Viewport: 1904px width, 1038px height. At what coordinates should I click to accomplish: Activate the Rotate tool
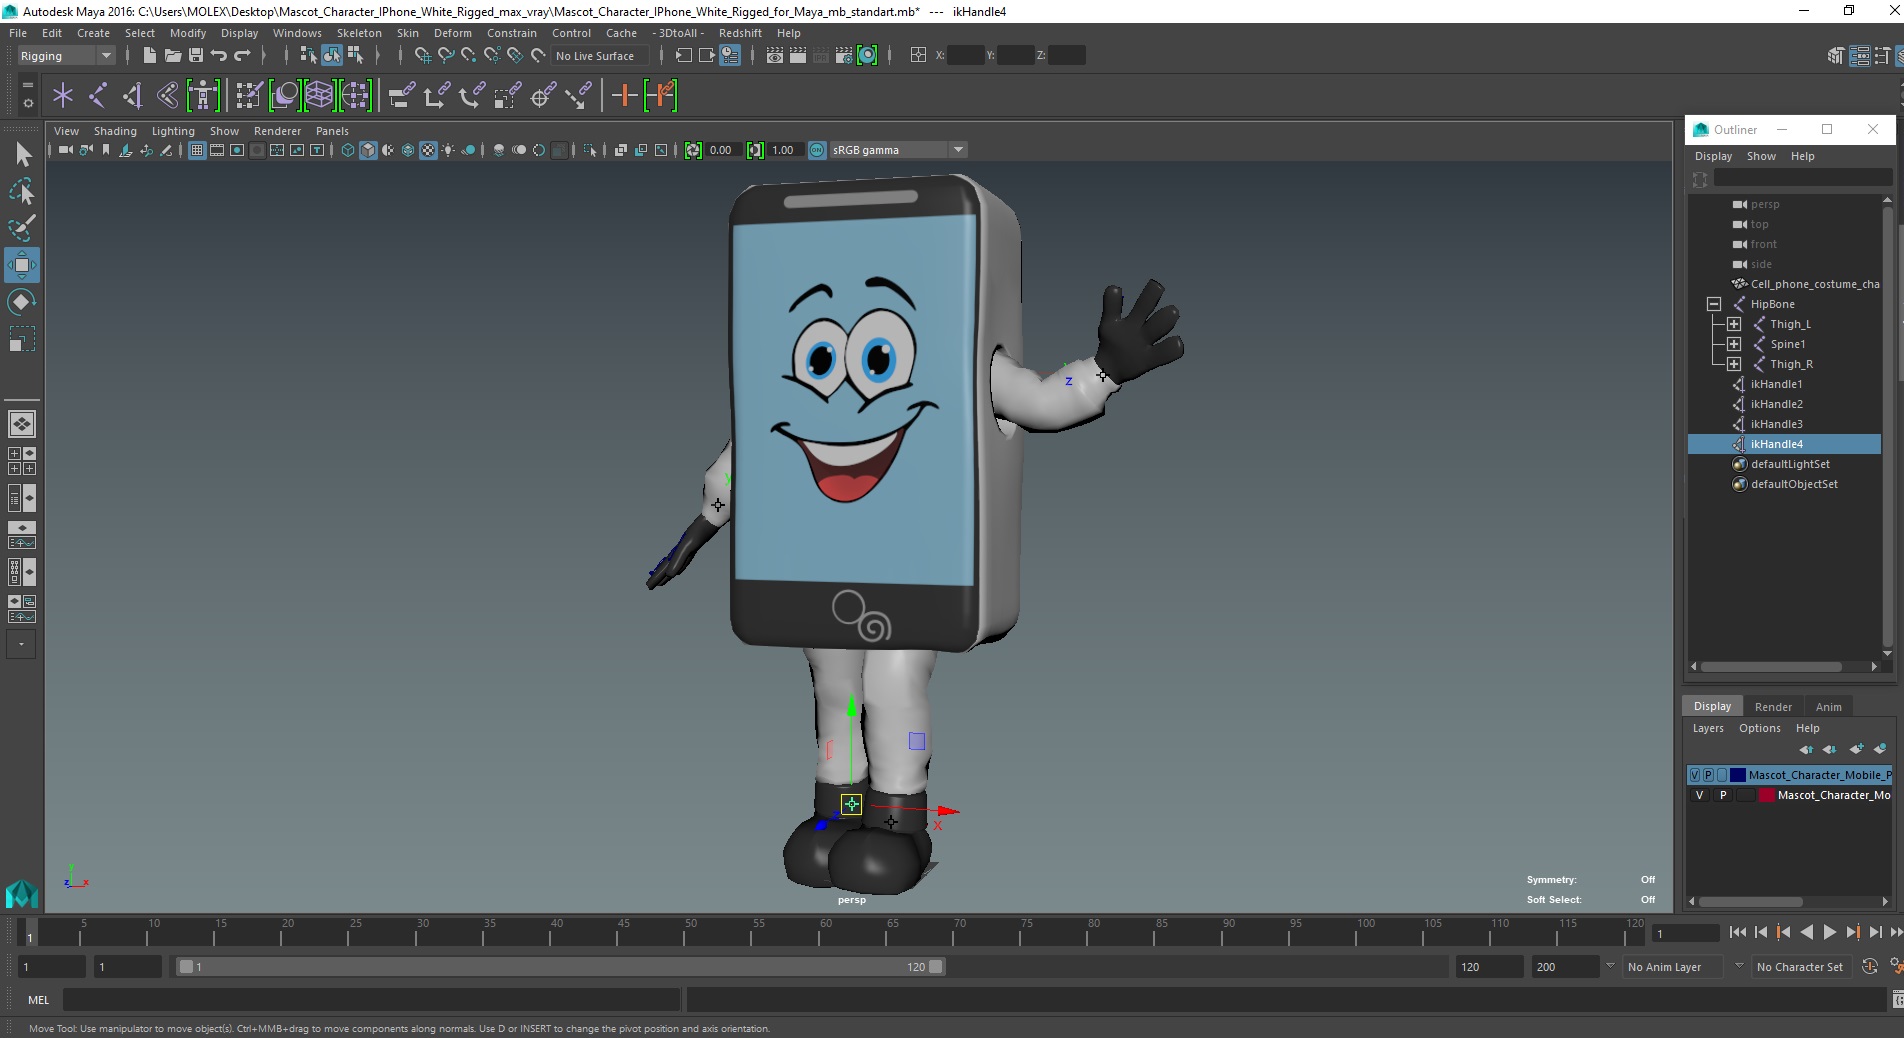click(22, 302)
